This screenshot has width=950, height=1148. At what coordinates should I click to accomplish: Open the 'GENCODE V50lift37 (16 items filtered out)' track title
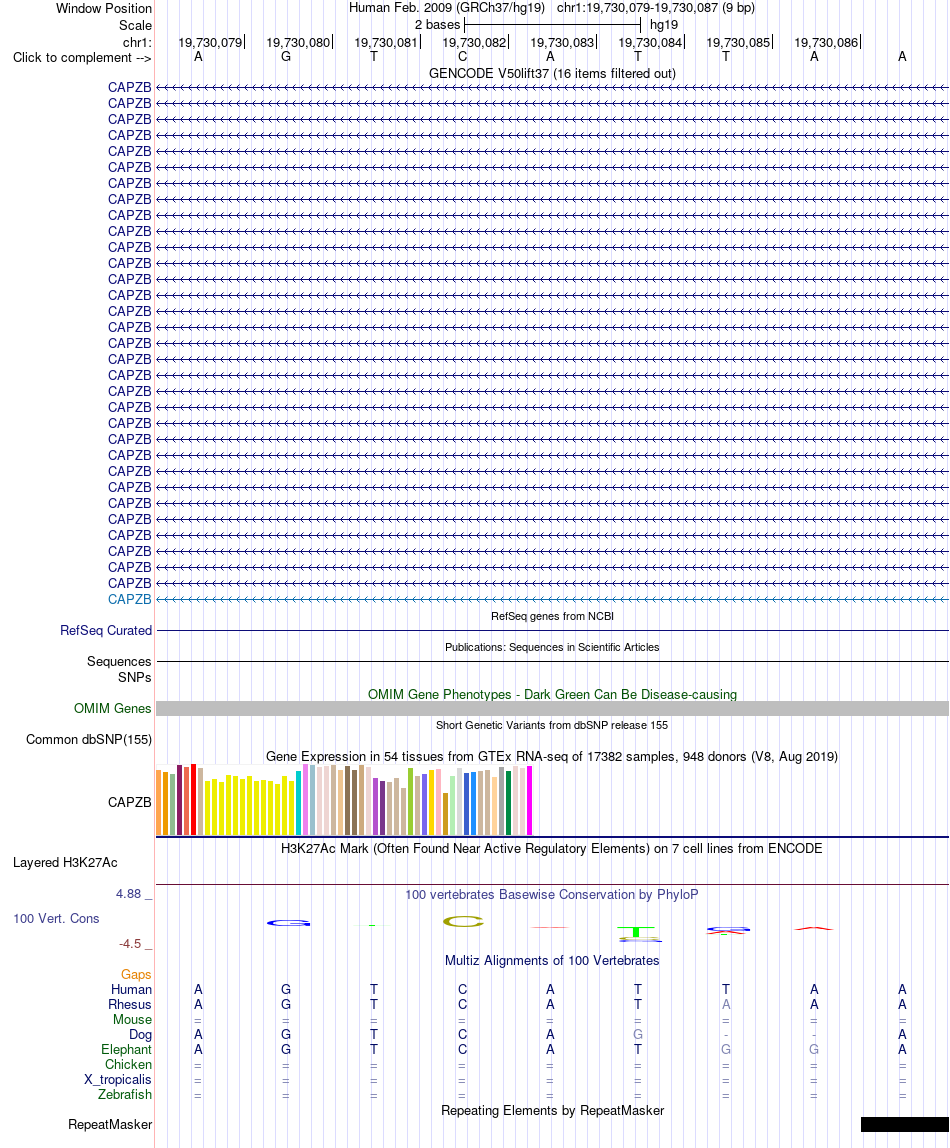tap(552, 73)
